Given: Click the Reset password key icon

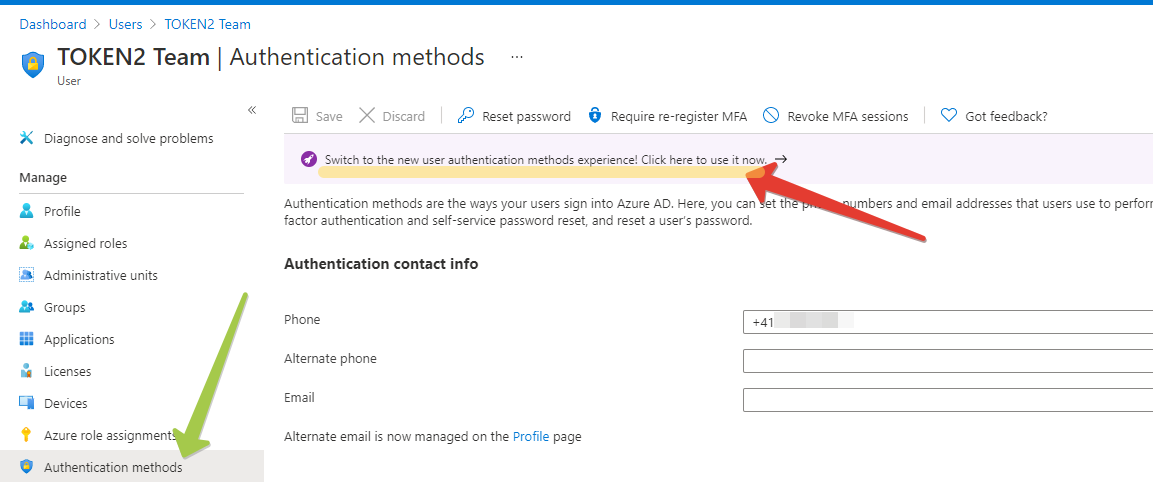Looking at the screenshot, I should [x=466, y=116].
